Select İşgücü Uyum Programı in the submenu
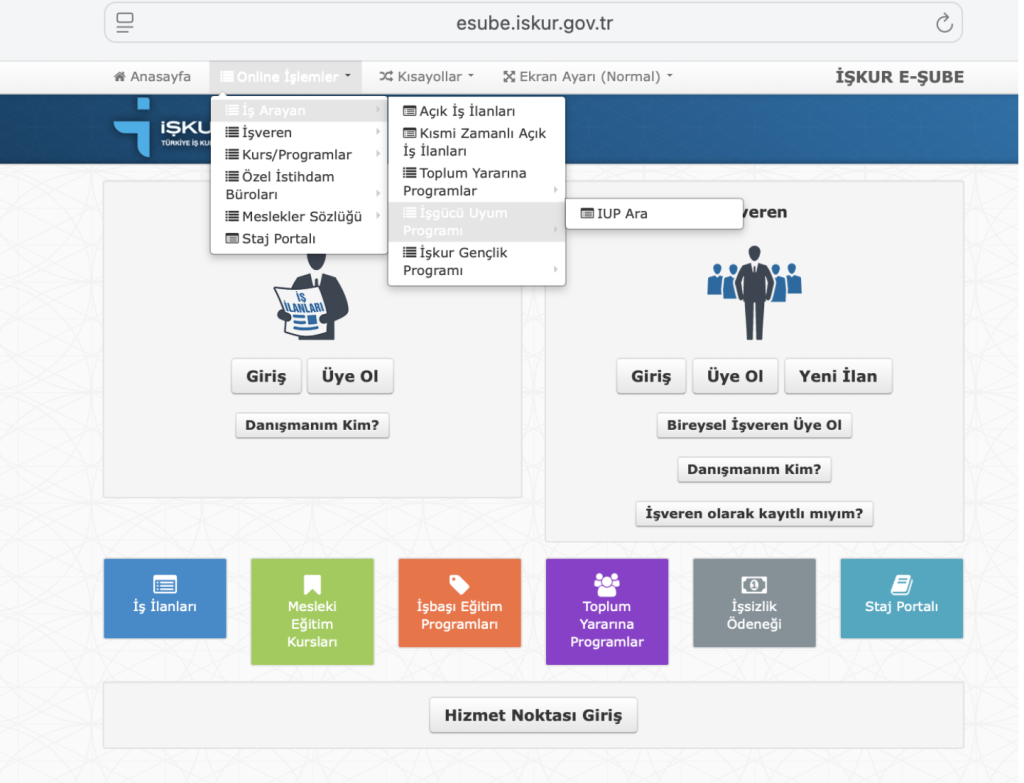This screenshot has width=1024, height=783. [477, 221]
